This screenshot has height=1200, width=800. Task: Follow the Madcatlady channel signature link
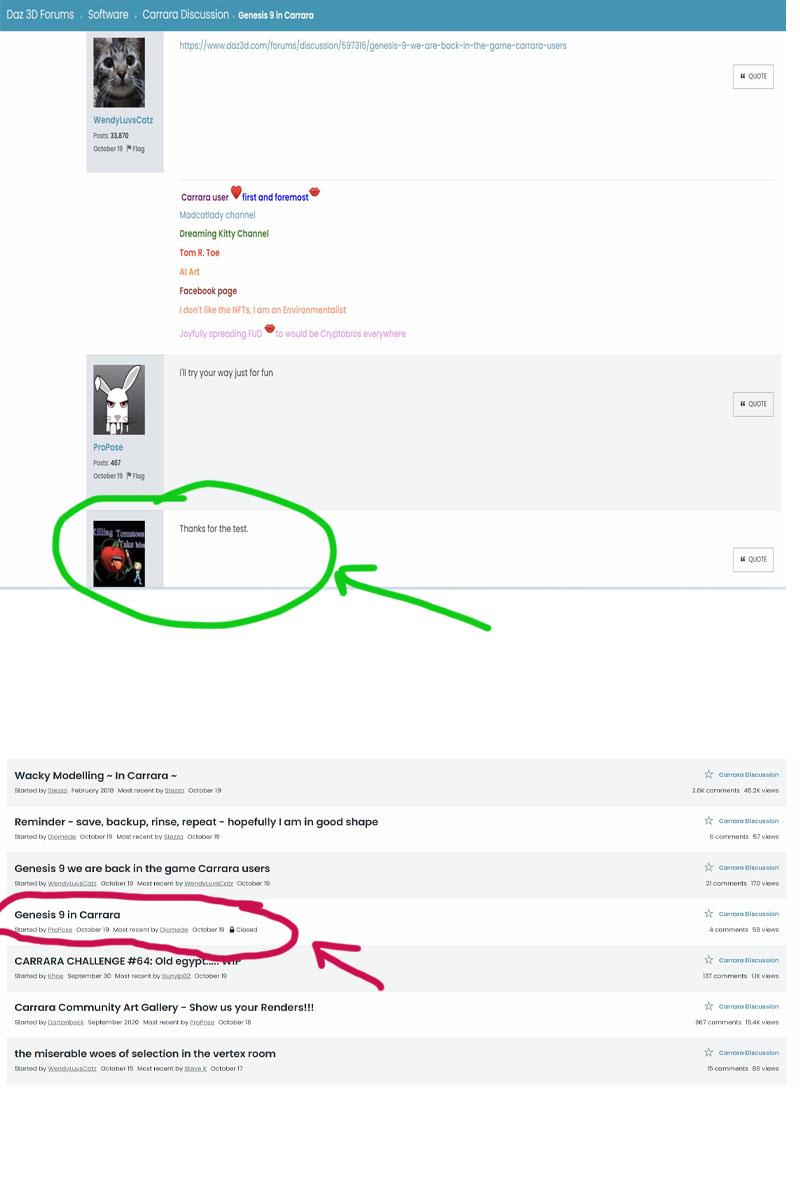click(217, 215)
